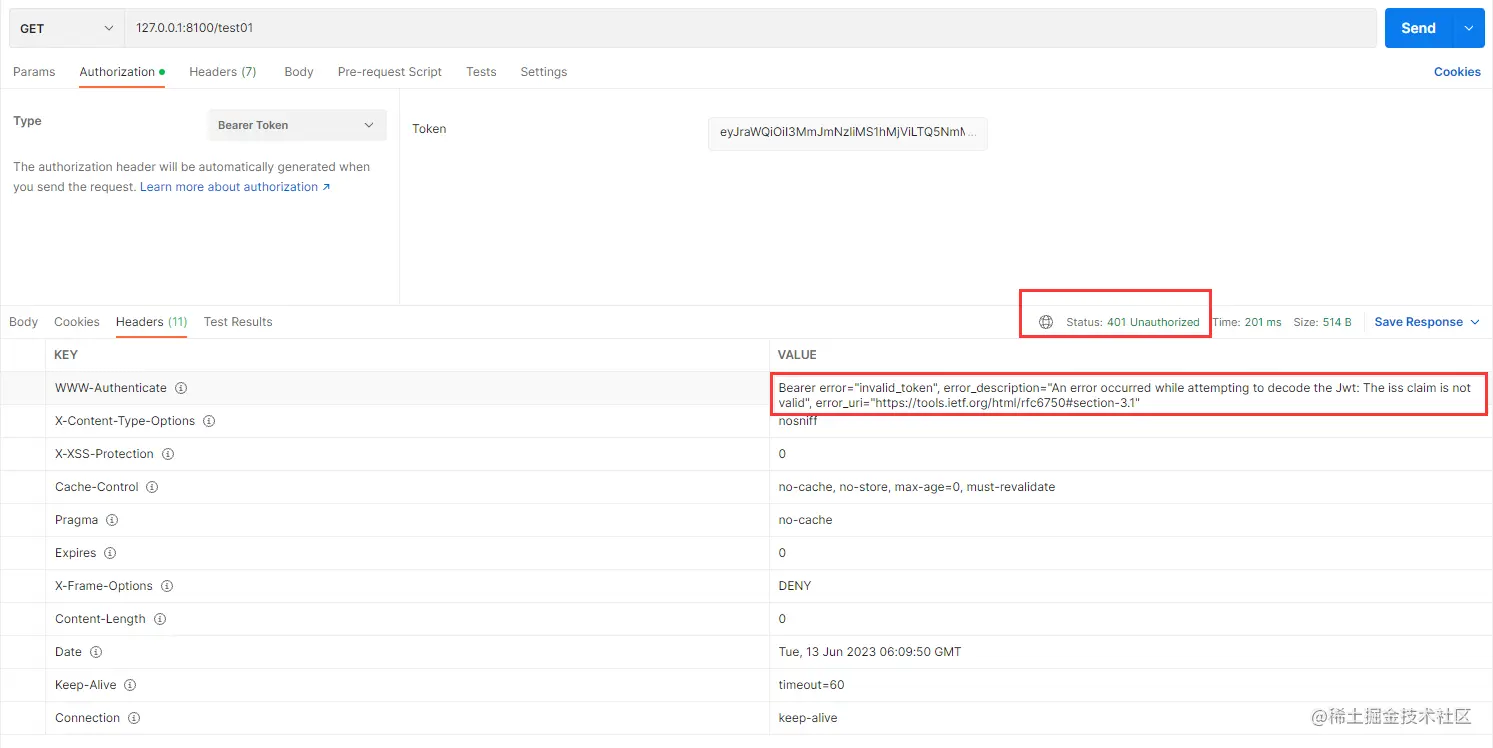Click info icon next to Keep-Alive
Image resolution: width=1493 pixels, height=748 pixels.
130,685
